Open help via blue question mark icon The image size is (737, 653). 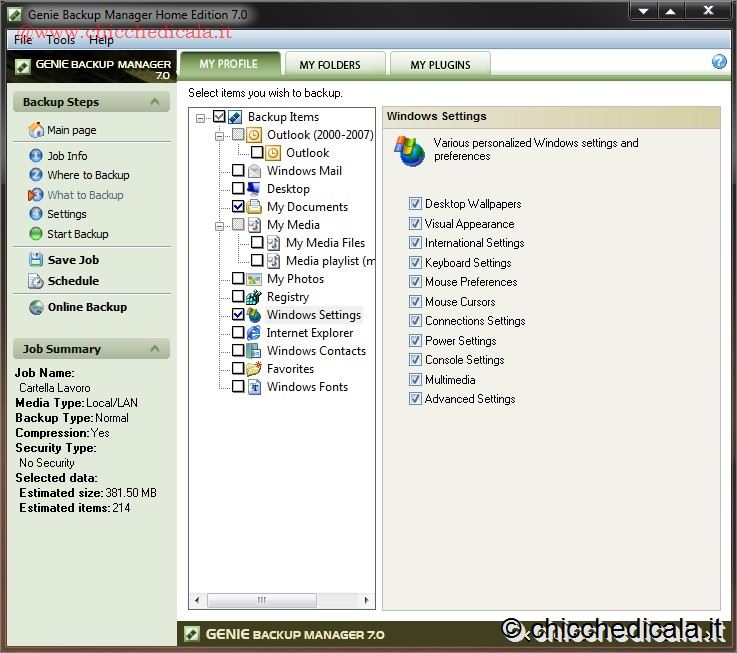coord(719,62)
